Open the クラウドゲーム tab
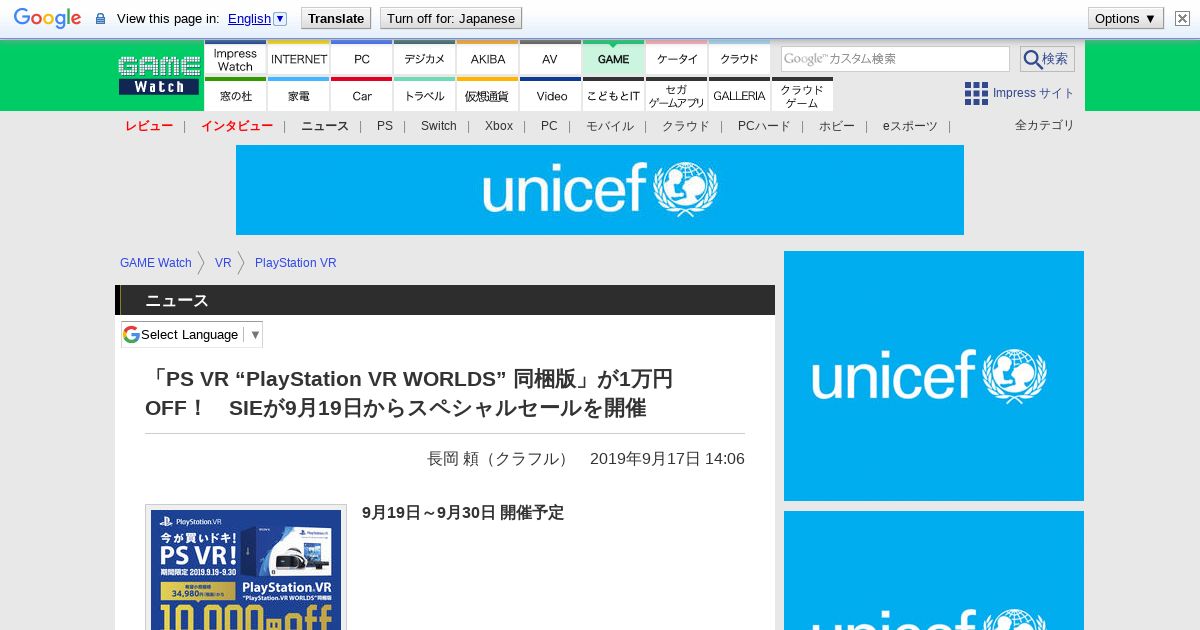 pos(802,95)
